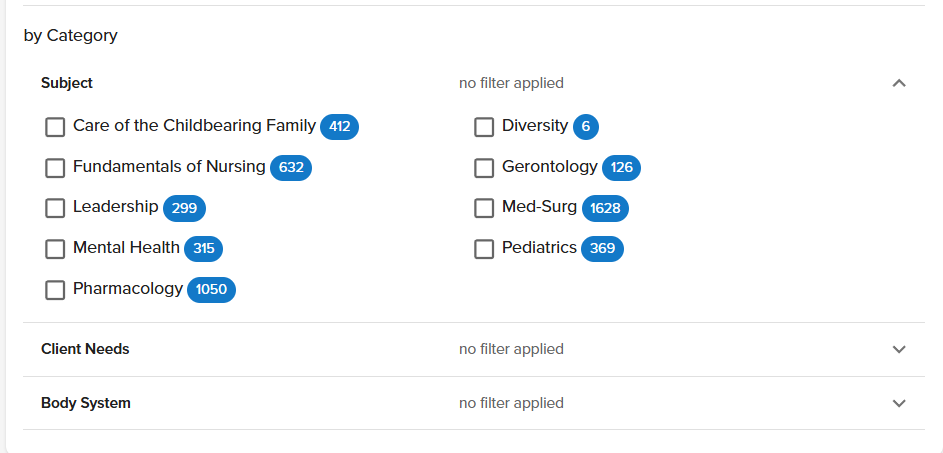Enable the Fundamentals of Nursing filter checkbox
943x453 pixels.
tap(55, 168)
